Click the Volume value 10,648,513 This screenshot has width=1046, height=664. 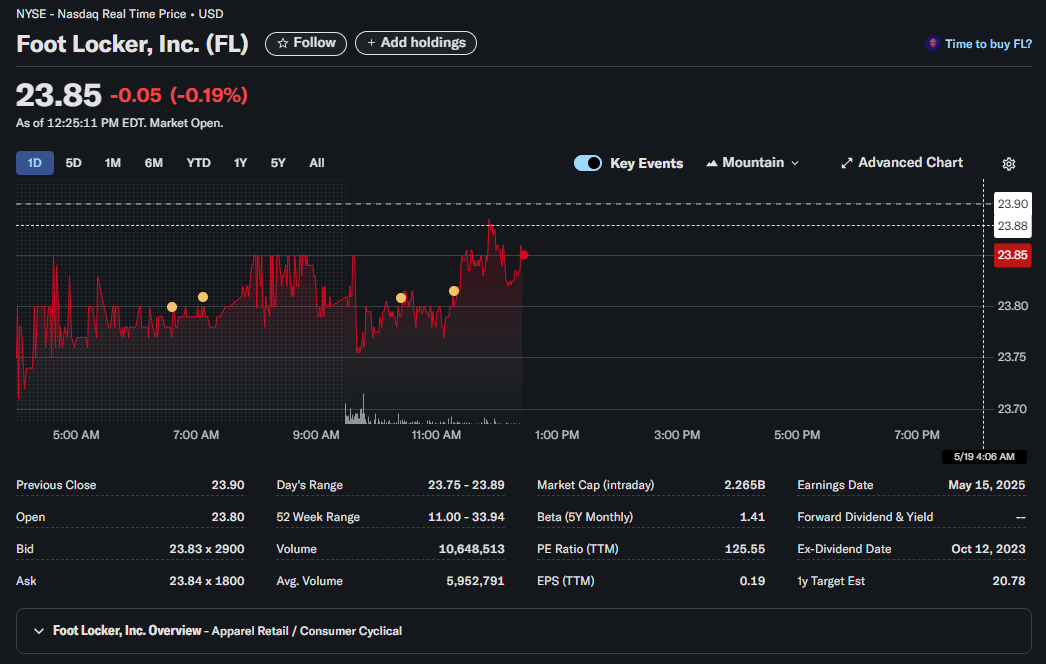point(472,549)
